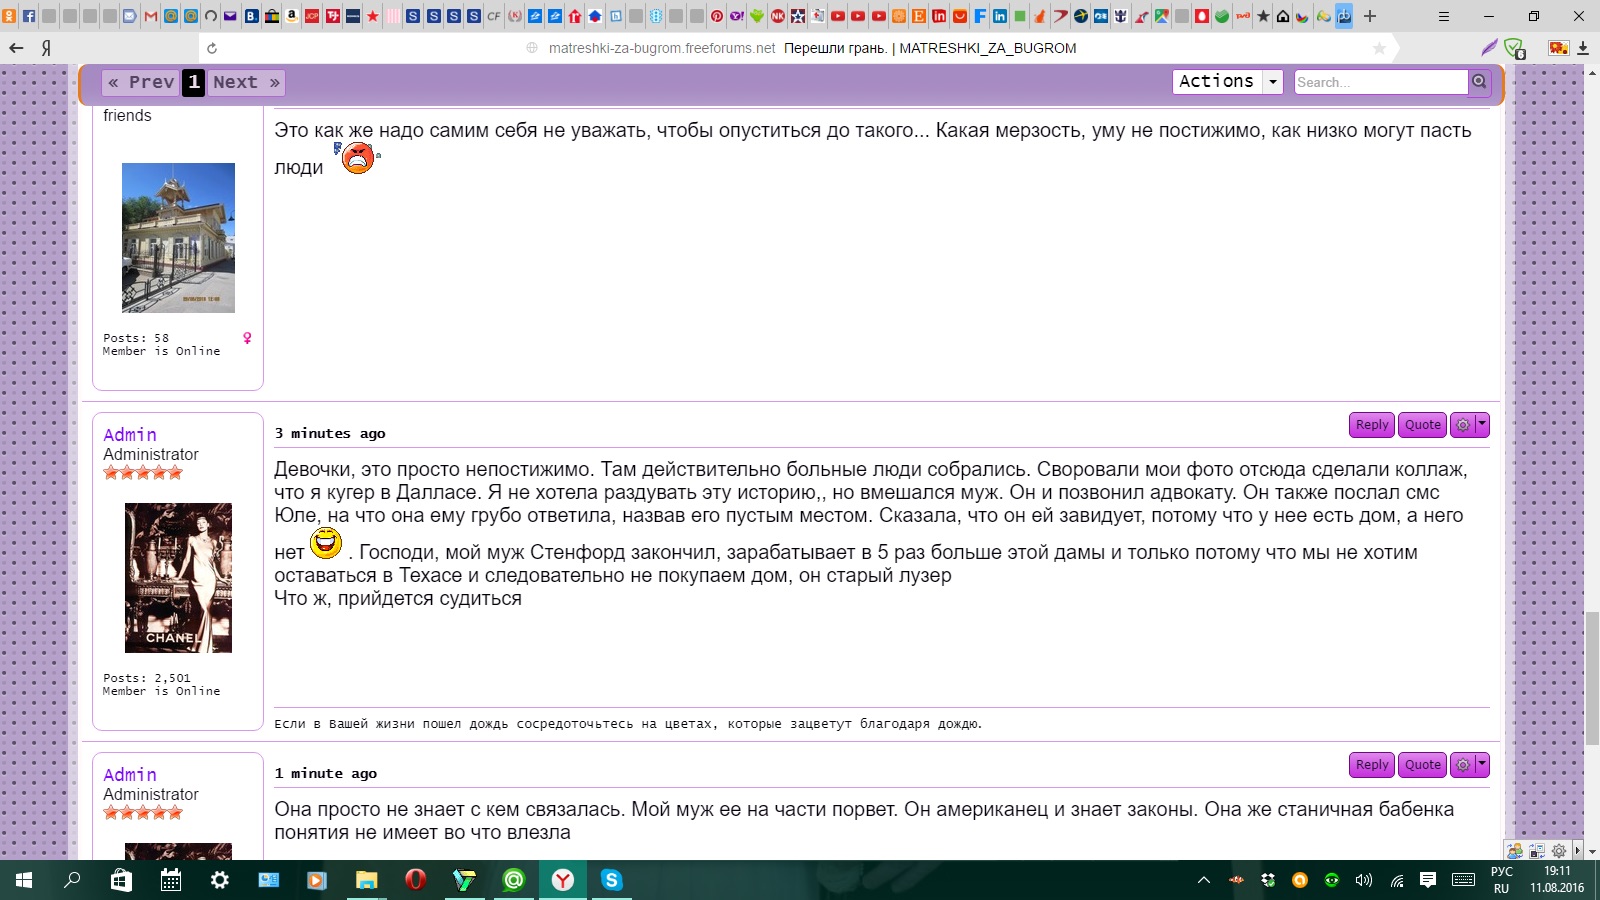Click the gear icon on the 3-minutes-ago post

1463,425
